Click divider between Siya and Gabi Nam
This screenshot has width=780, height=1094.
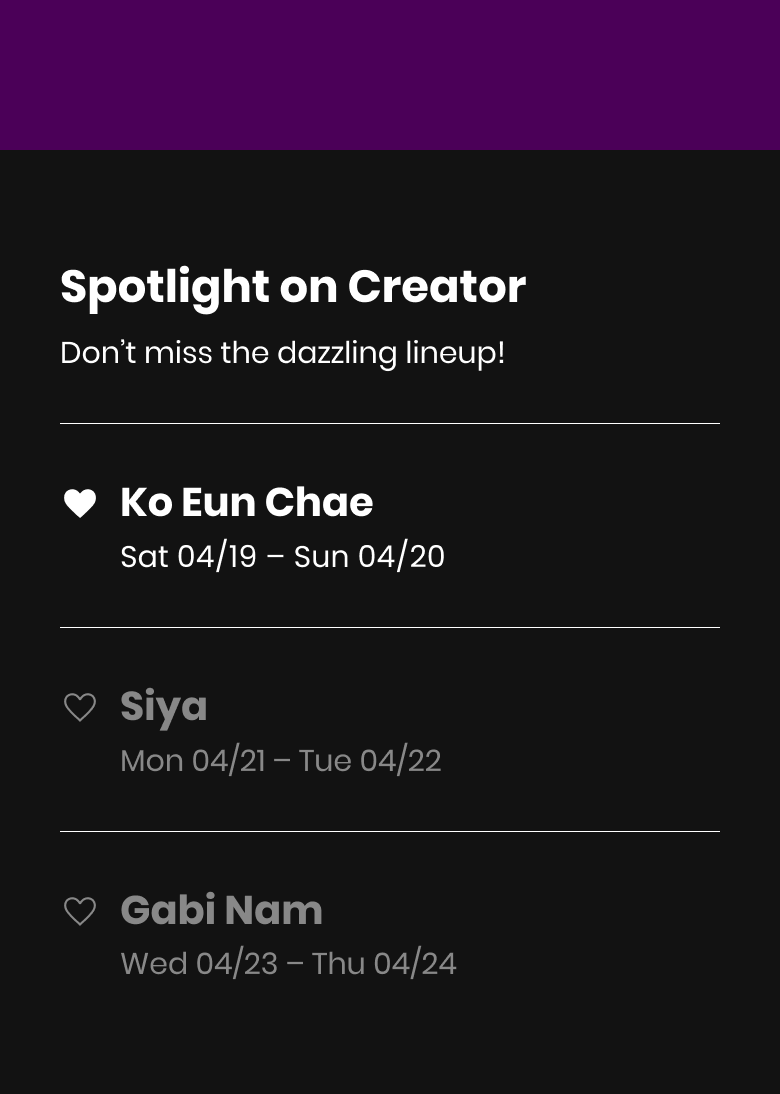(x=390, y=831)
